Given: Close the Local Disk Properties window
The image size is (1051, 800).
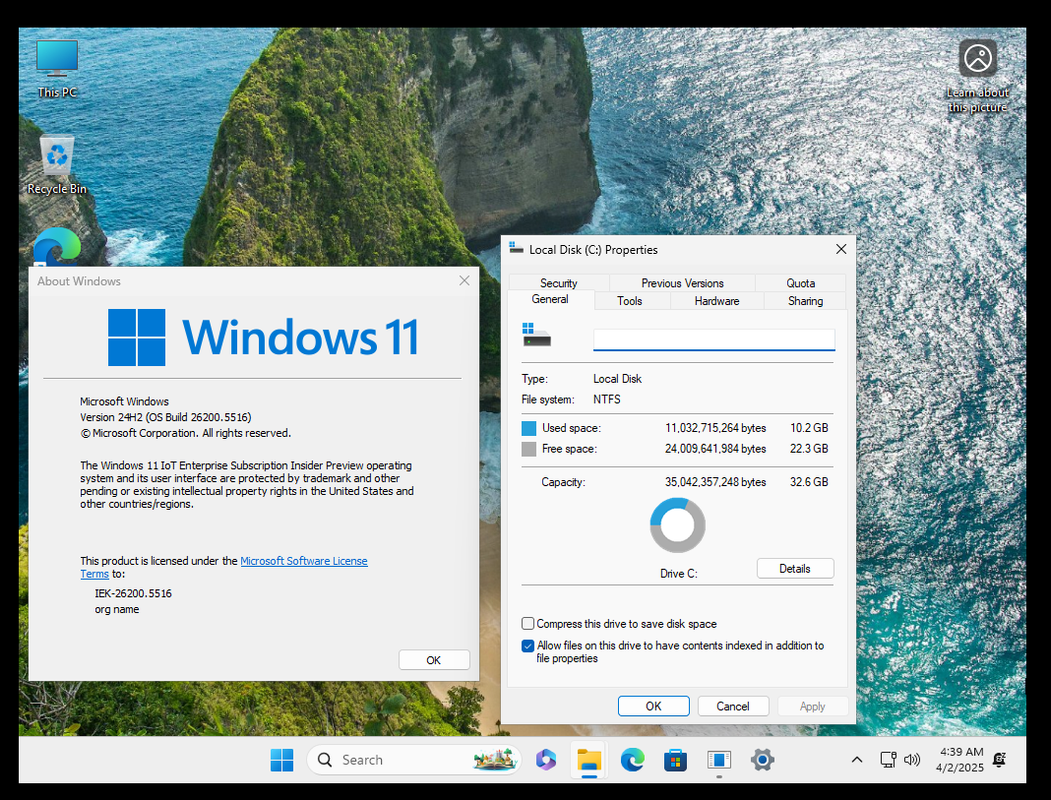Looking at the screenshot, I should (x=841, y=249).
